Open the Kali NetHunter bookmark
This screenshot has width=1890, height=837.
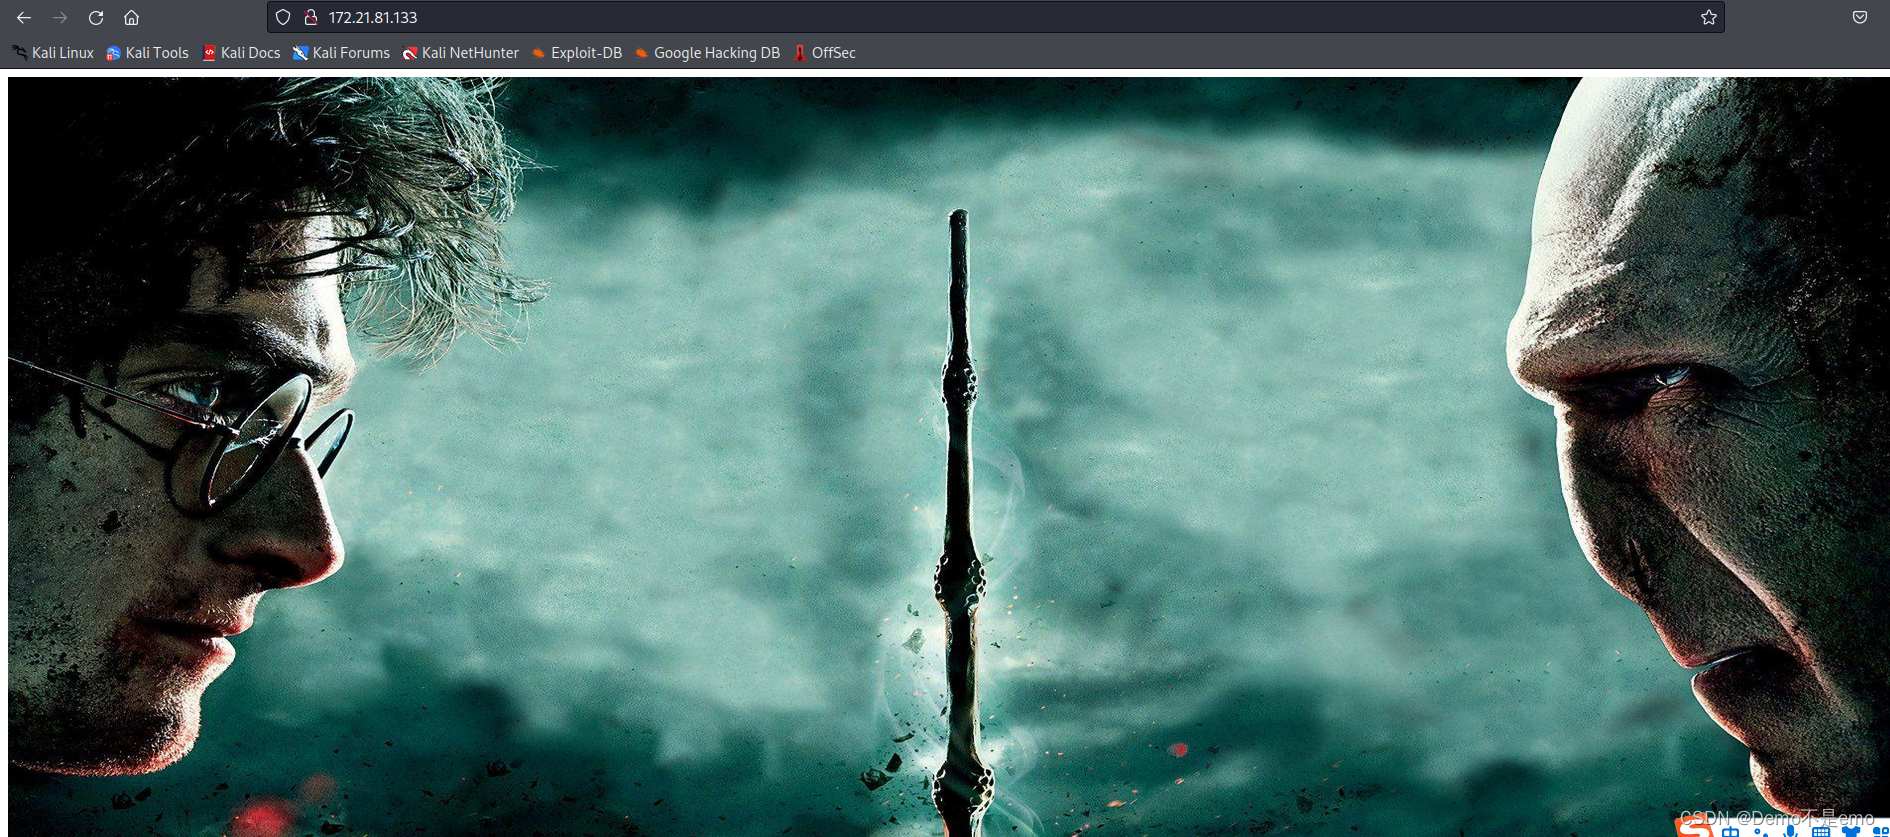tap(461, 53)
